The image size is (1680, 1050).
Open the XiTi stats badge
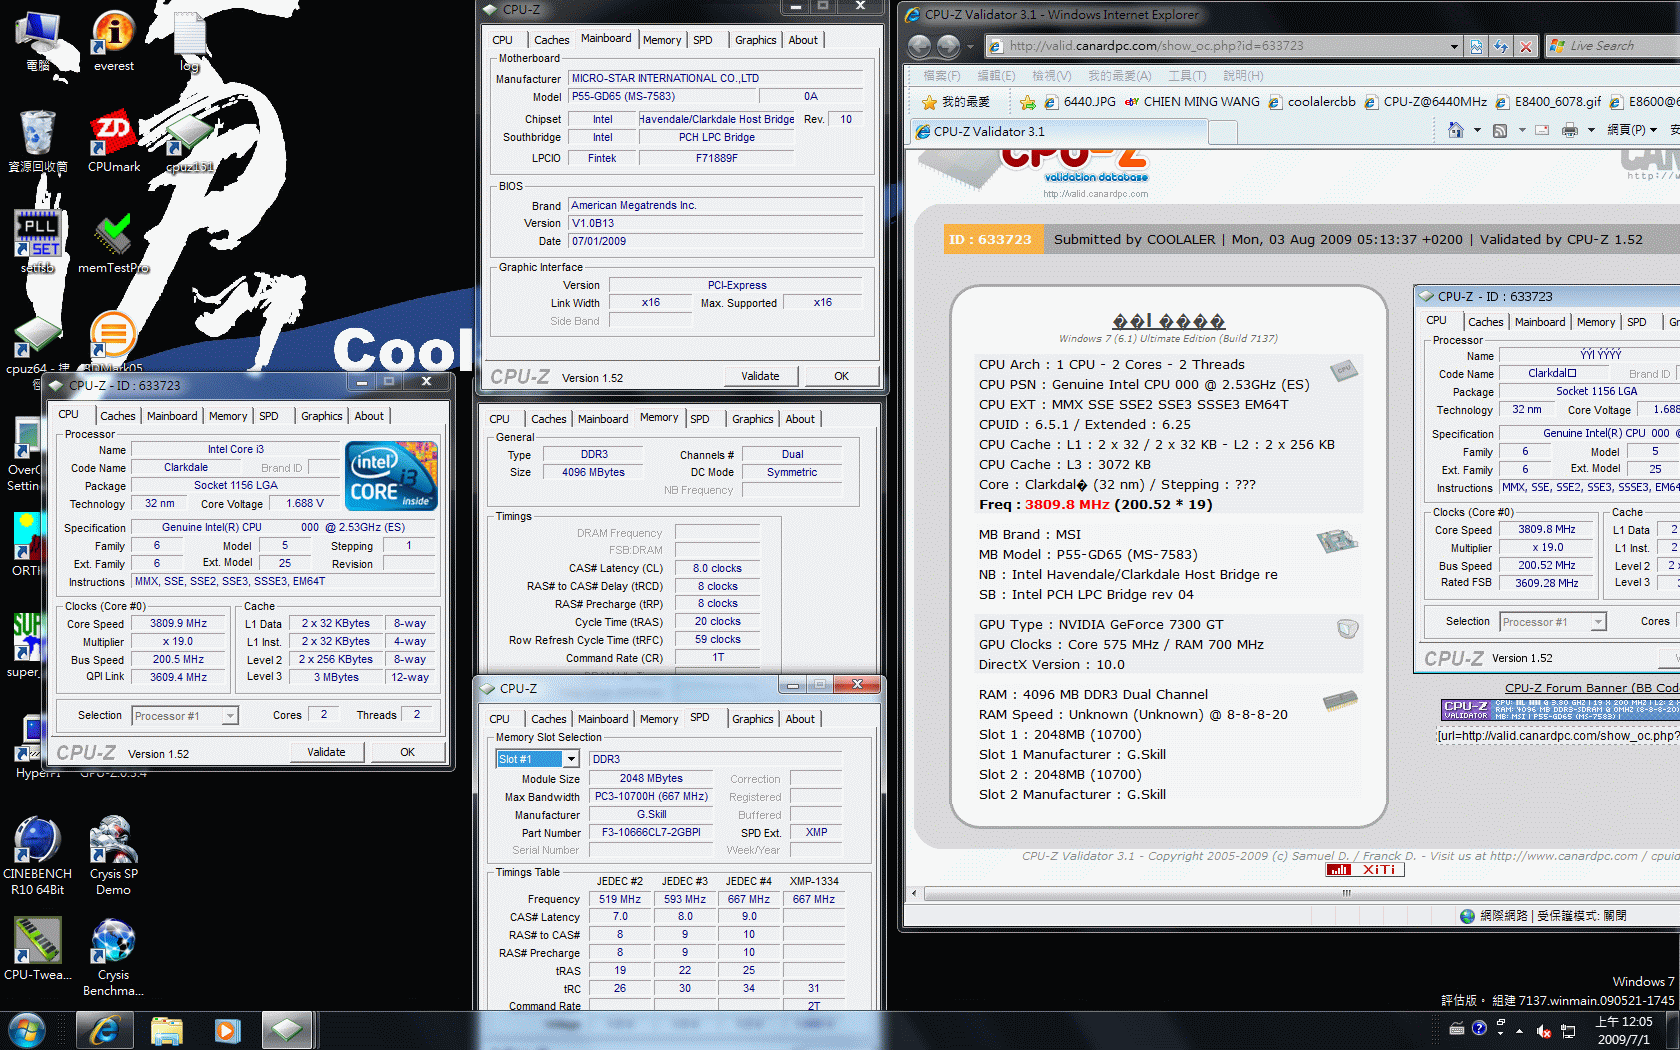click(1365, 870)
